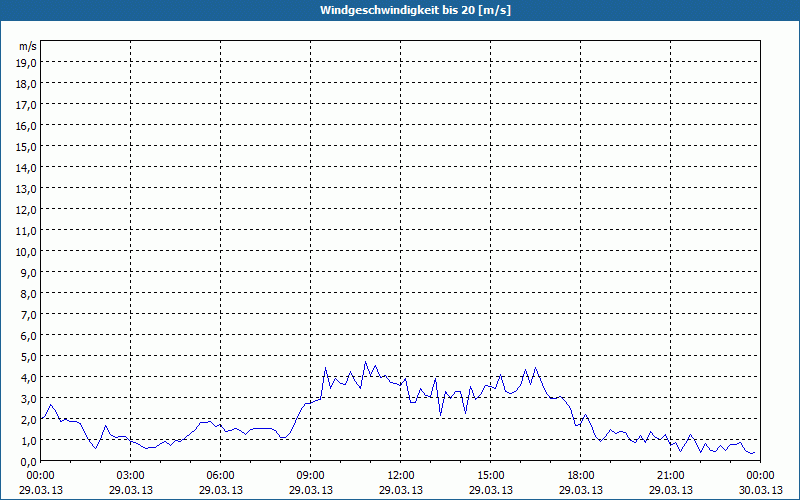Click the '29.03.13' date under '12:00'
Viewport: 800px width, 500px height.
401,490
